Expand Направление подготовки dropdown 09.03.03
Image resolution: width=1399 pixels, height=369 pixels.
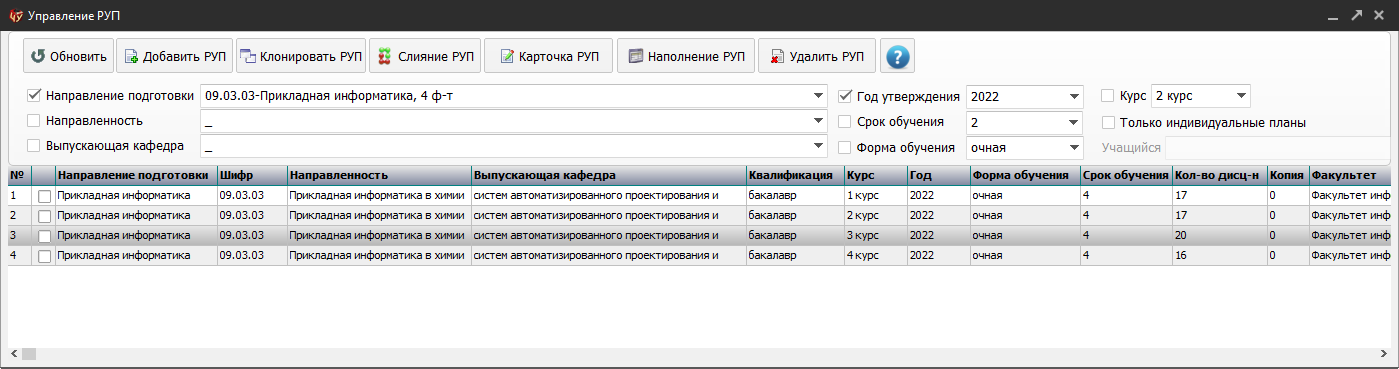pos(817,97)
